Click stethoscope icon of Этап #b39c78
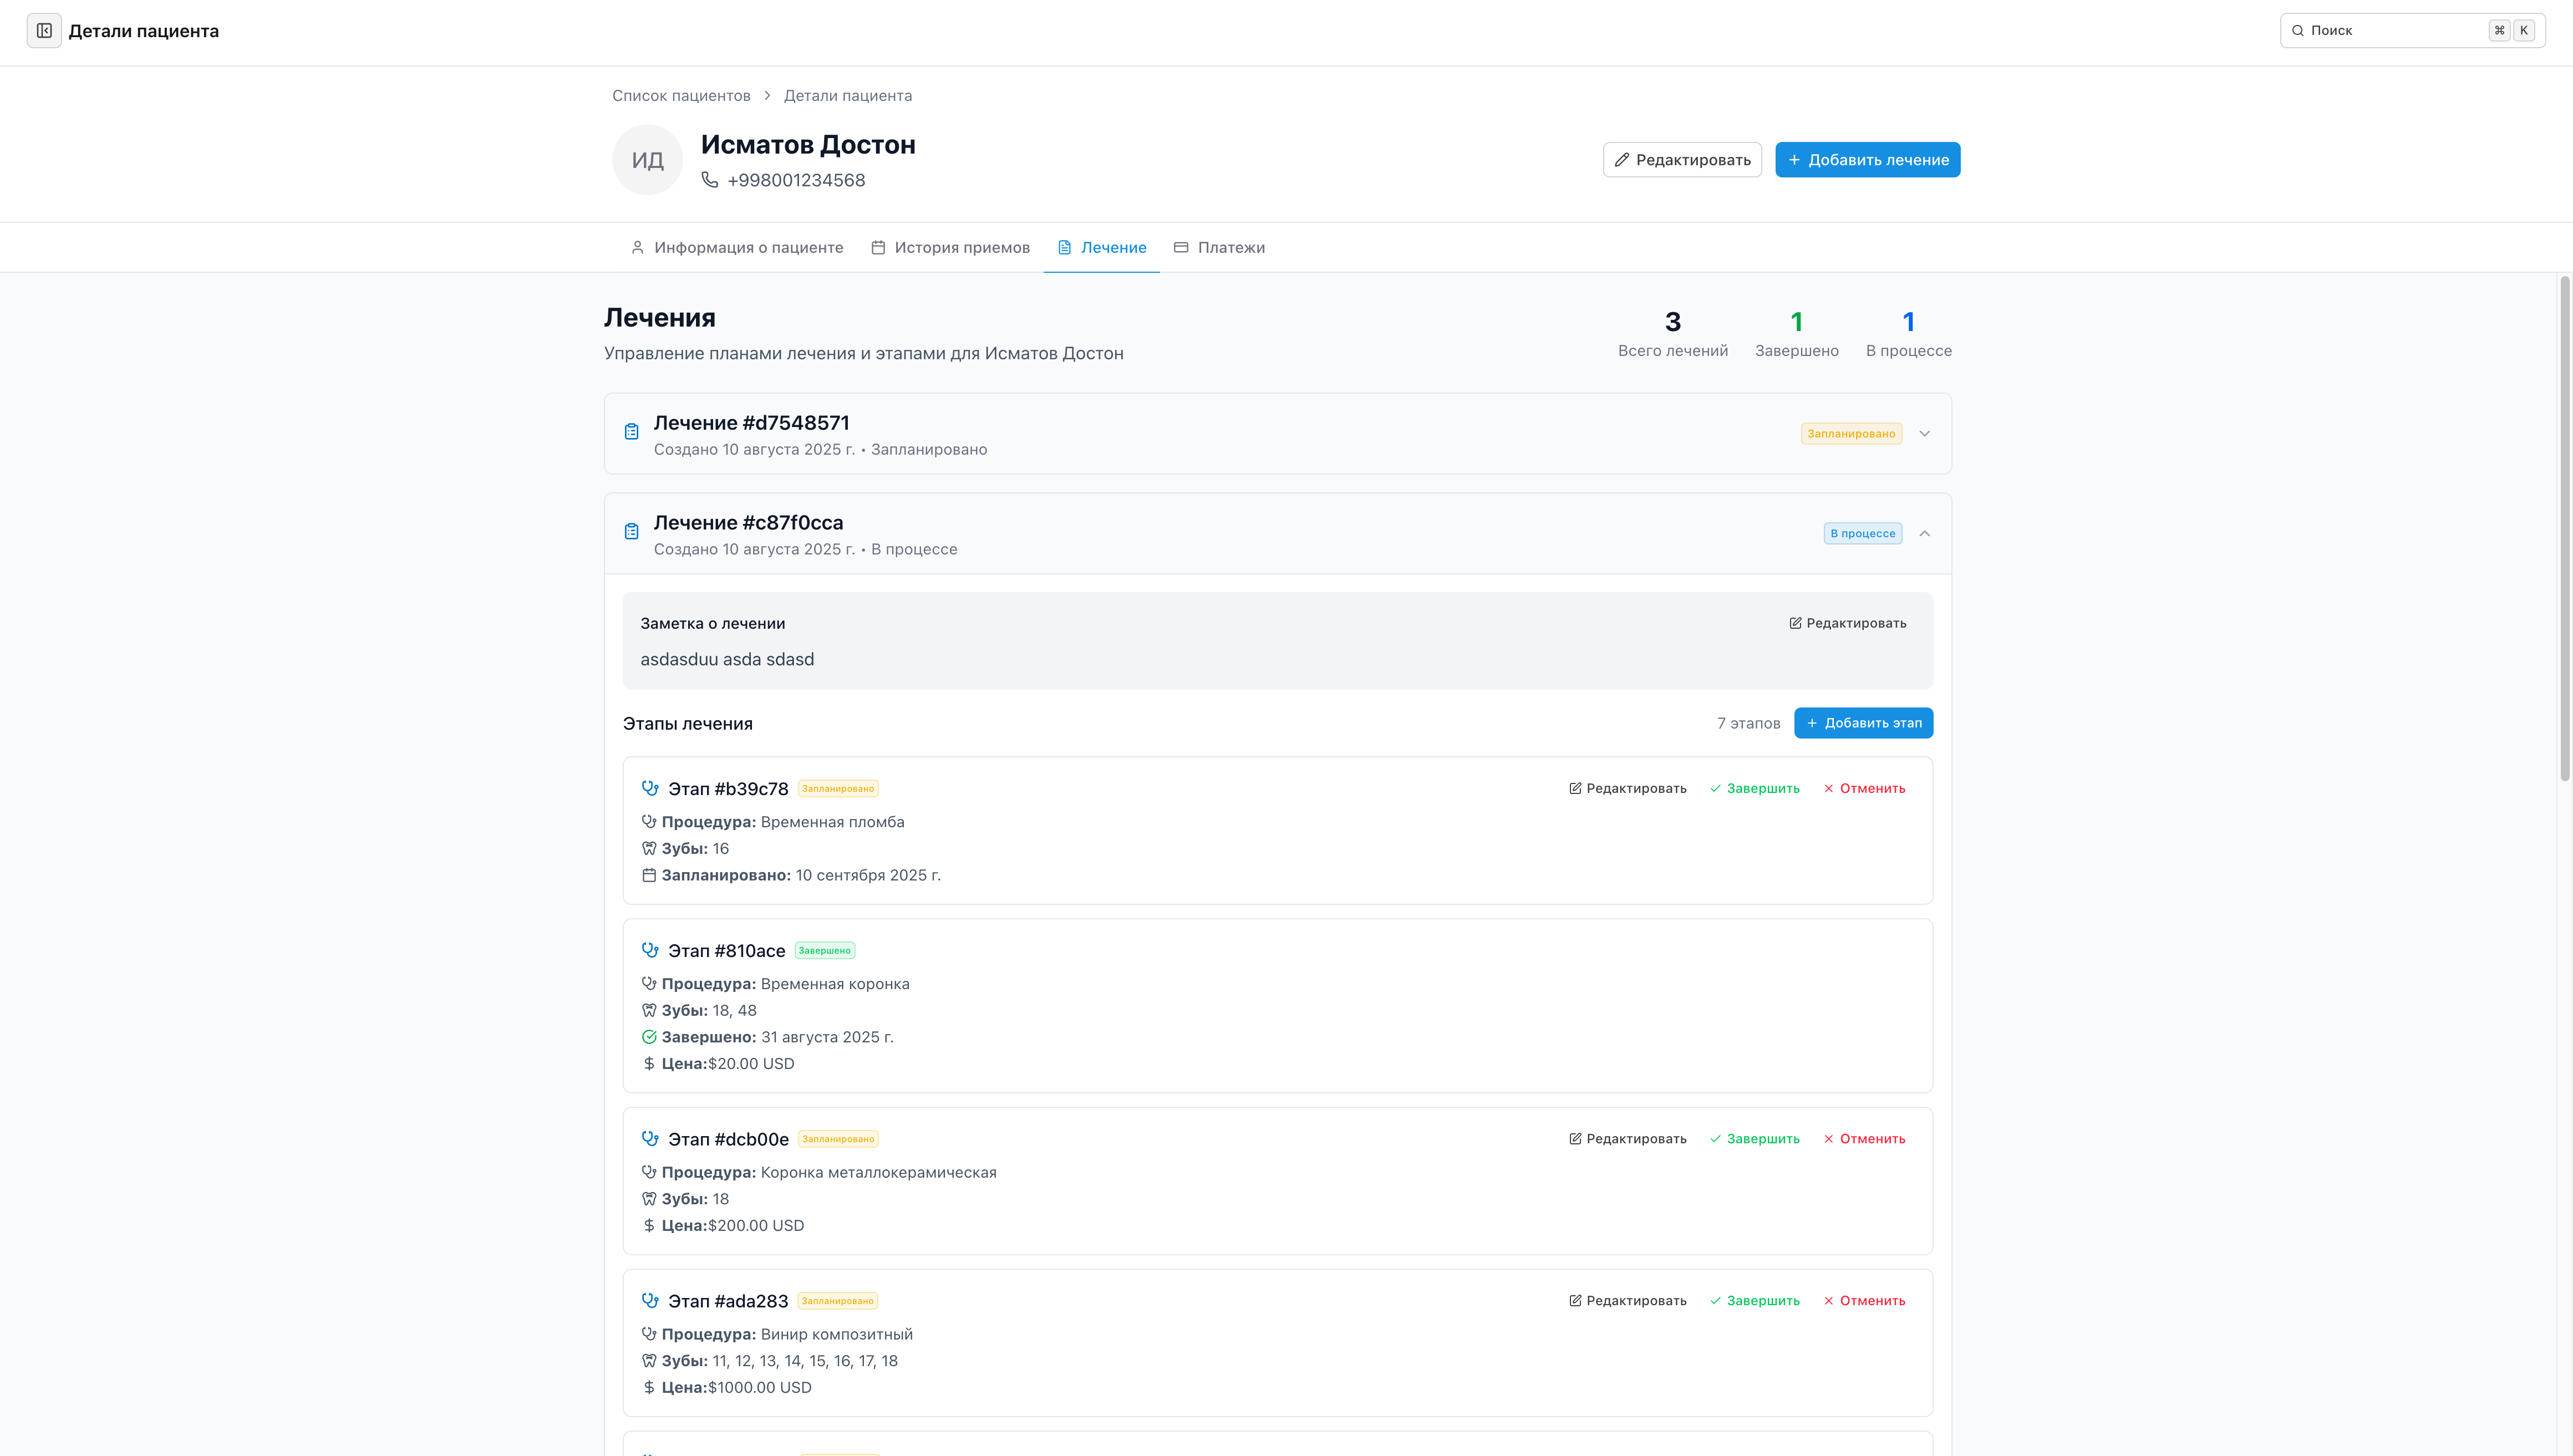Image resolution: width=2573 pixels, height=1456 pixels. (x=650, y=788)
